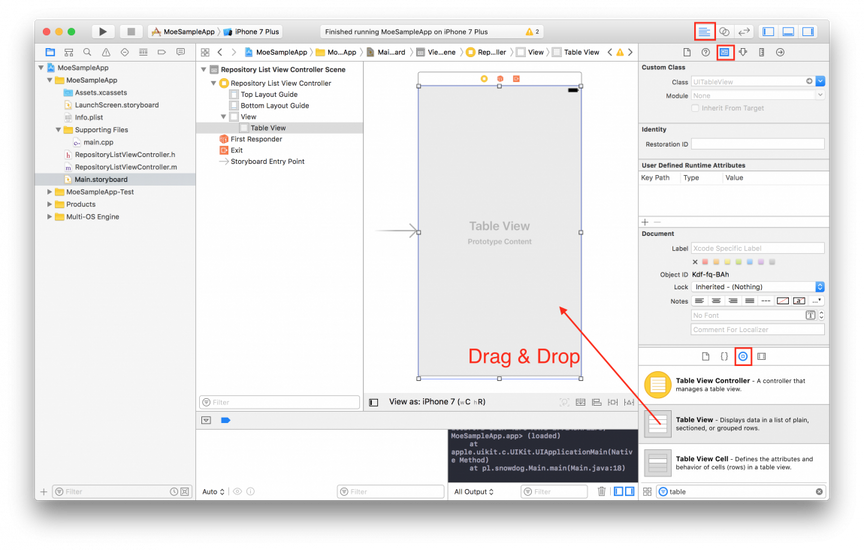Show the Code Snippet library
The height and width of the screenshot is (550, 864).
click(724, 357)
